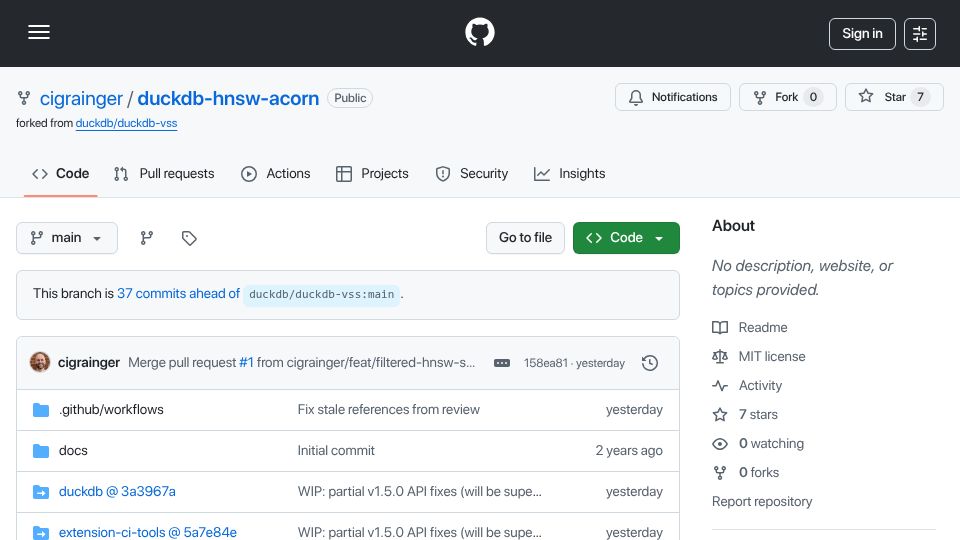The height and width of the screenshot is (540, 960).
Task: Open cigrainger author name in commit row
Action: point(89,362)
